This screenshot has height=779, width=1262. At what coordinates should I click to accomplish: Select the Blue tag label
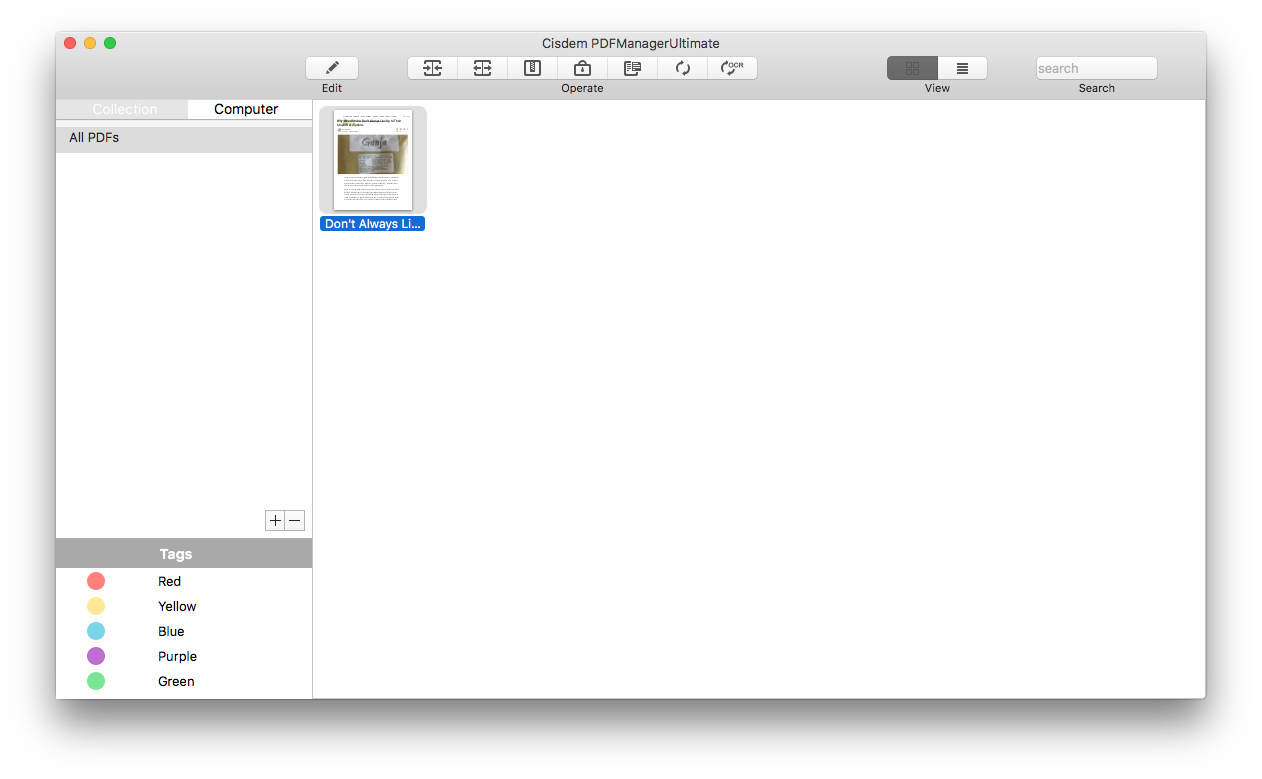171,631
